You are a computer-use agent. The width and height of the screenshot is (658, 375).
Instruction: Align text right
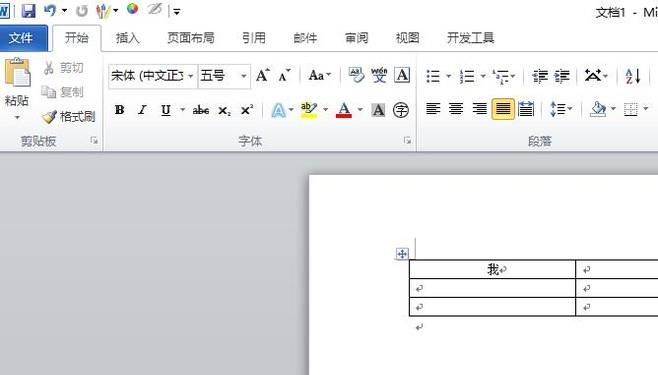479,109
